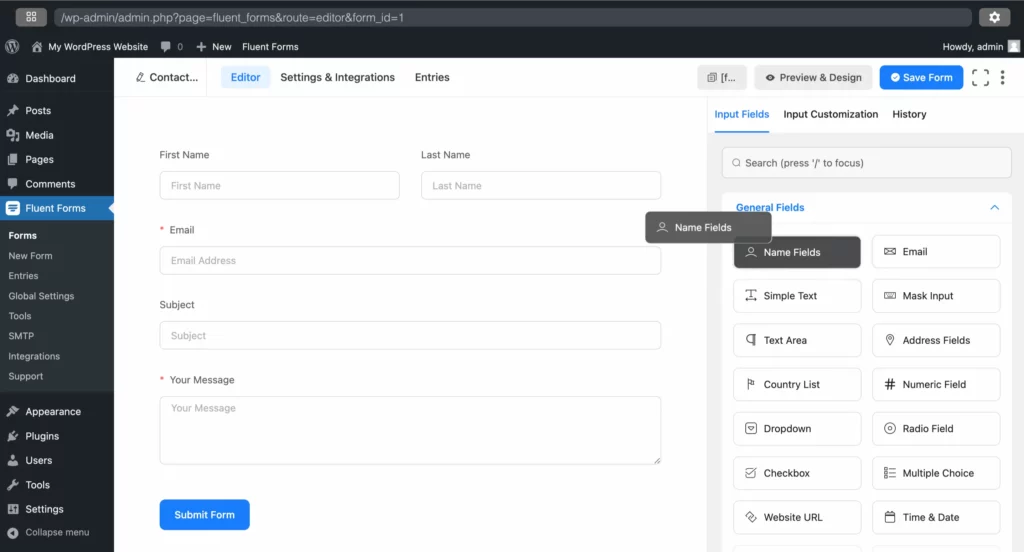1024x552 pixels.
Task: Open Appearance in sidebar
Action: tap(57, 412)
